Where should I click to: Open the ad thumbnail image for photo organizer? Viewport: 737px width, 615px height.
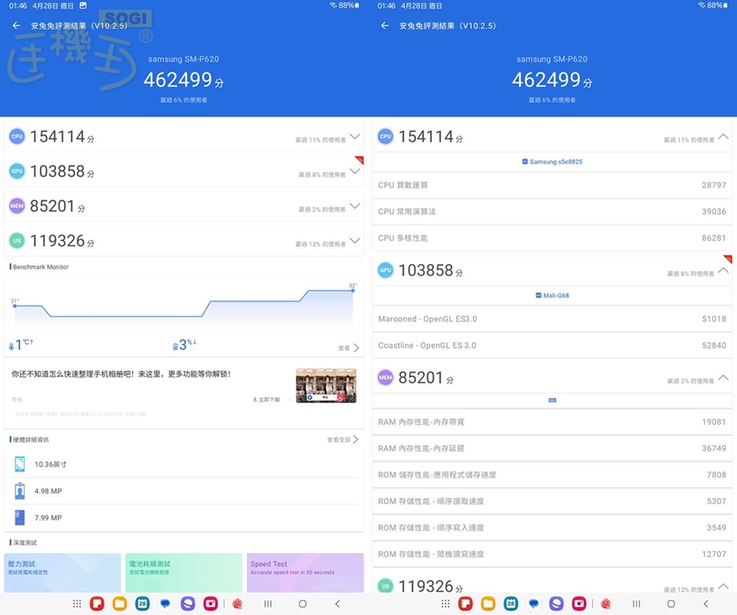[326, 386]
